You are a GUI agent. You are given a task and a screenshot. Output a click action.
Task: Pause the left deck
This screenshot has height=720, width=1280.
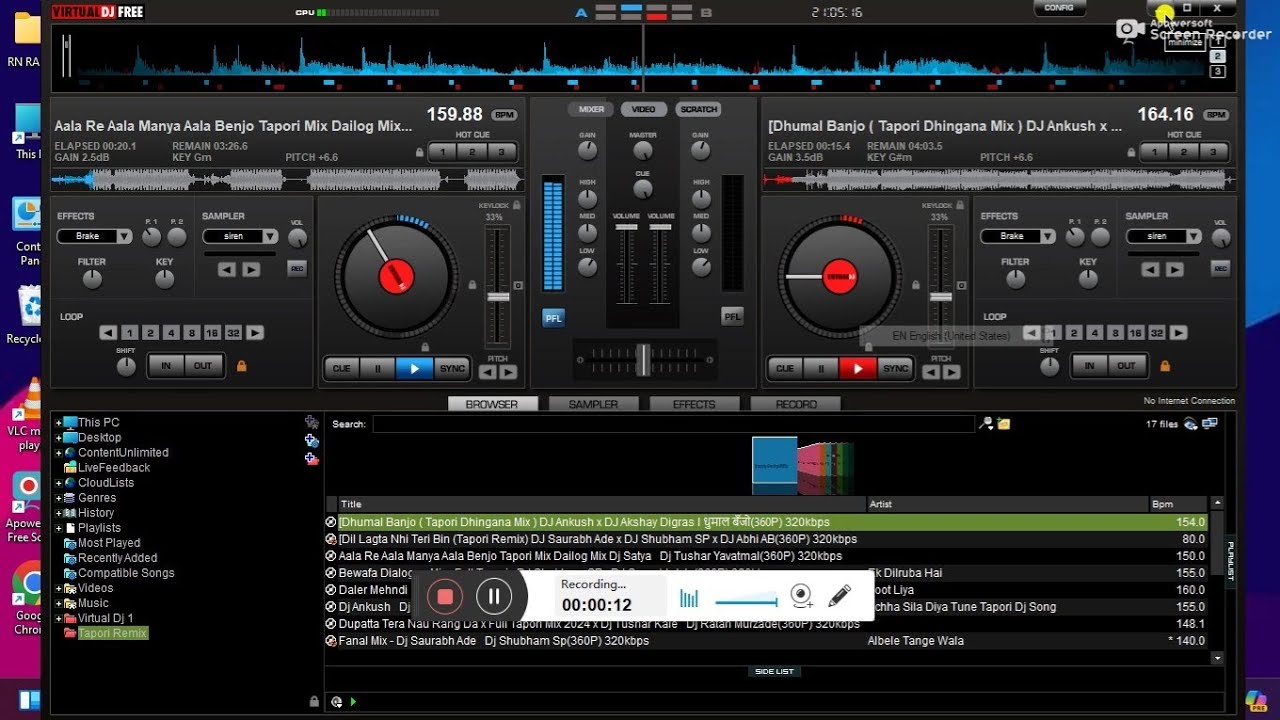[x=378, y=368]
